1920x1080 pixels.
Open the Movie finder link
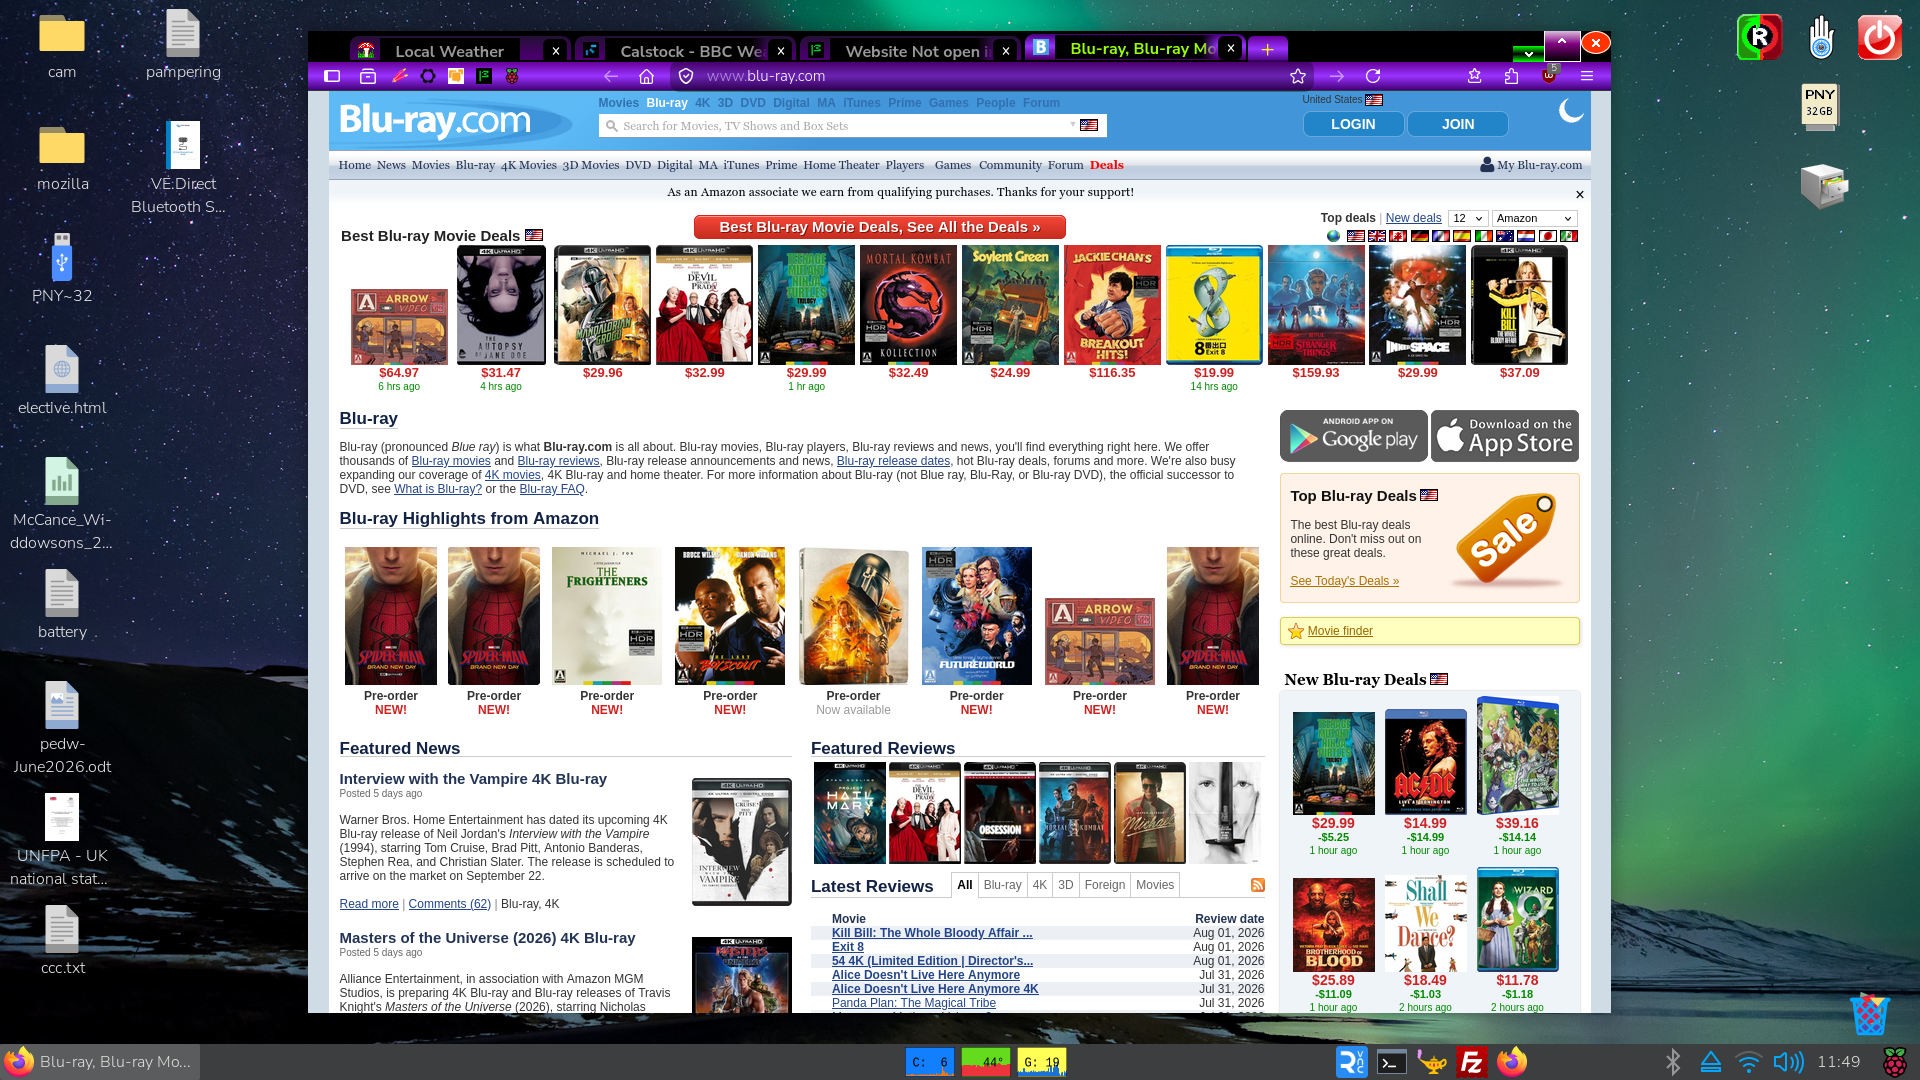[1340, 631]
